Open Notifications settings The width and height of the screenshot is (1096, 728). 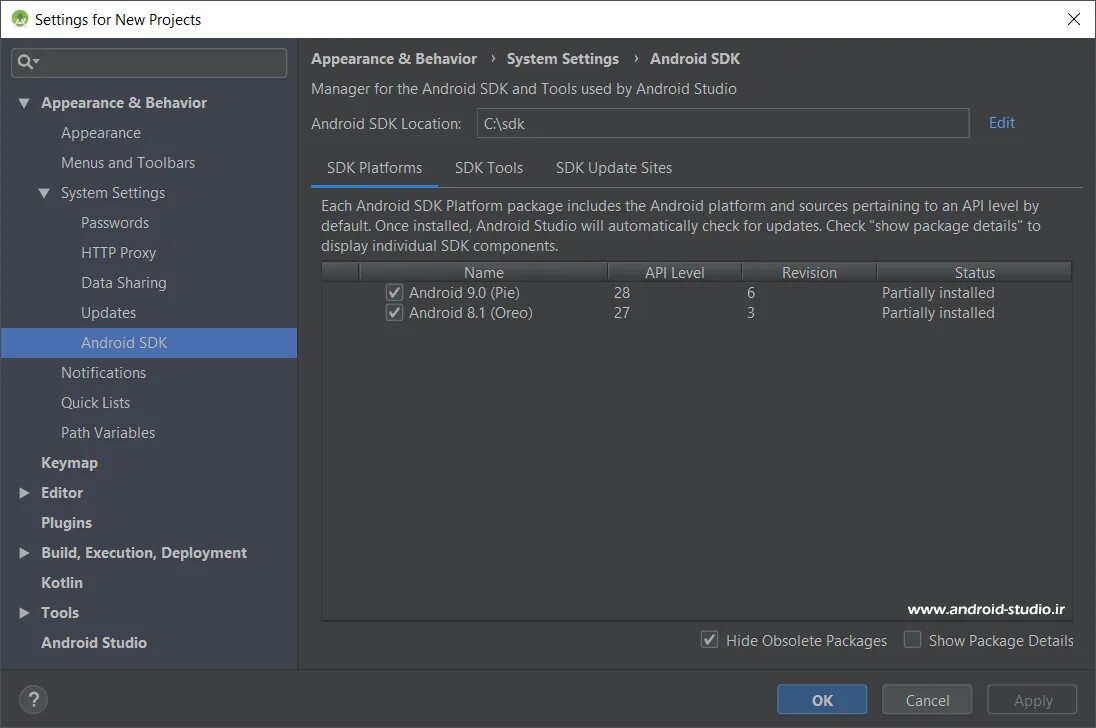(103, 373)
